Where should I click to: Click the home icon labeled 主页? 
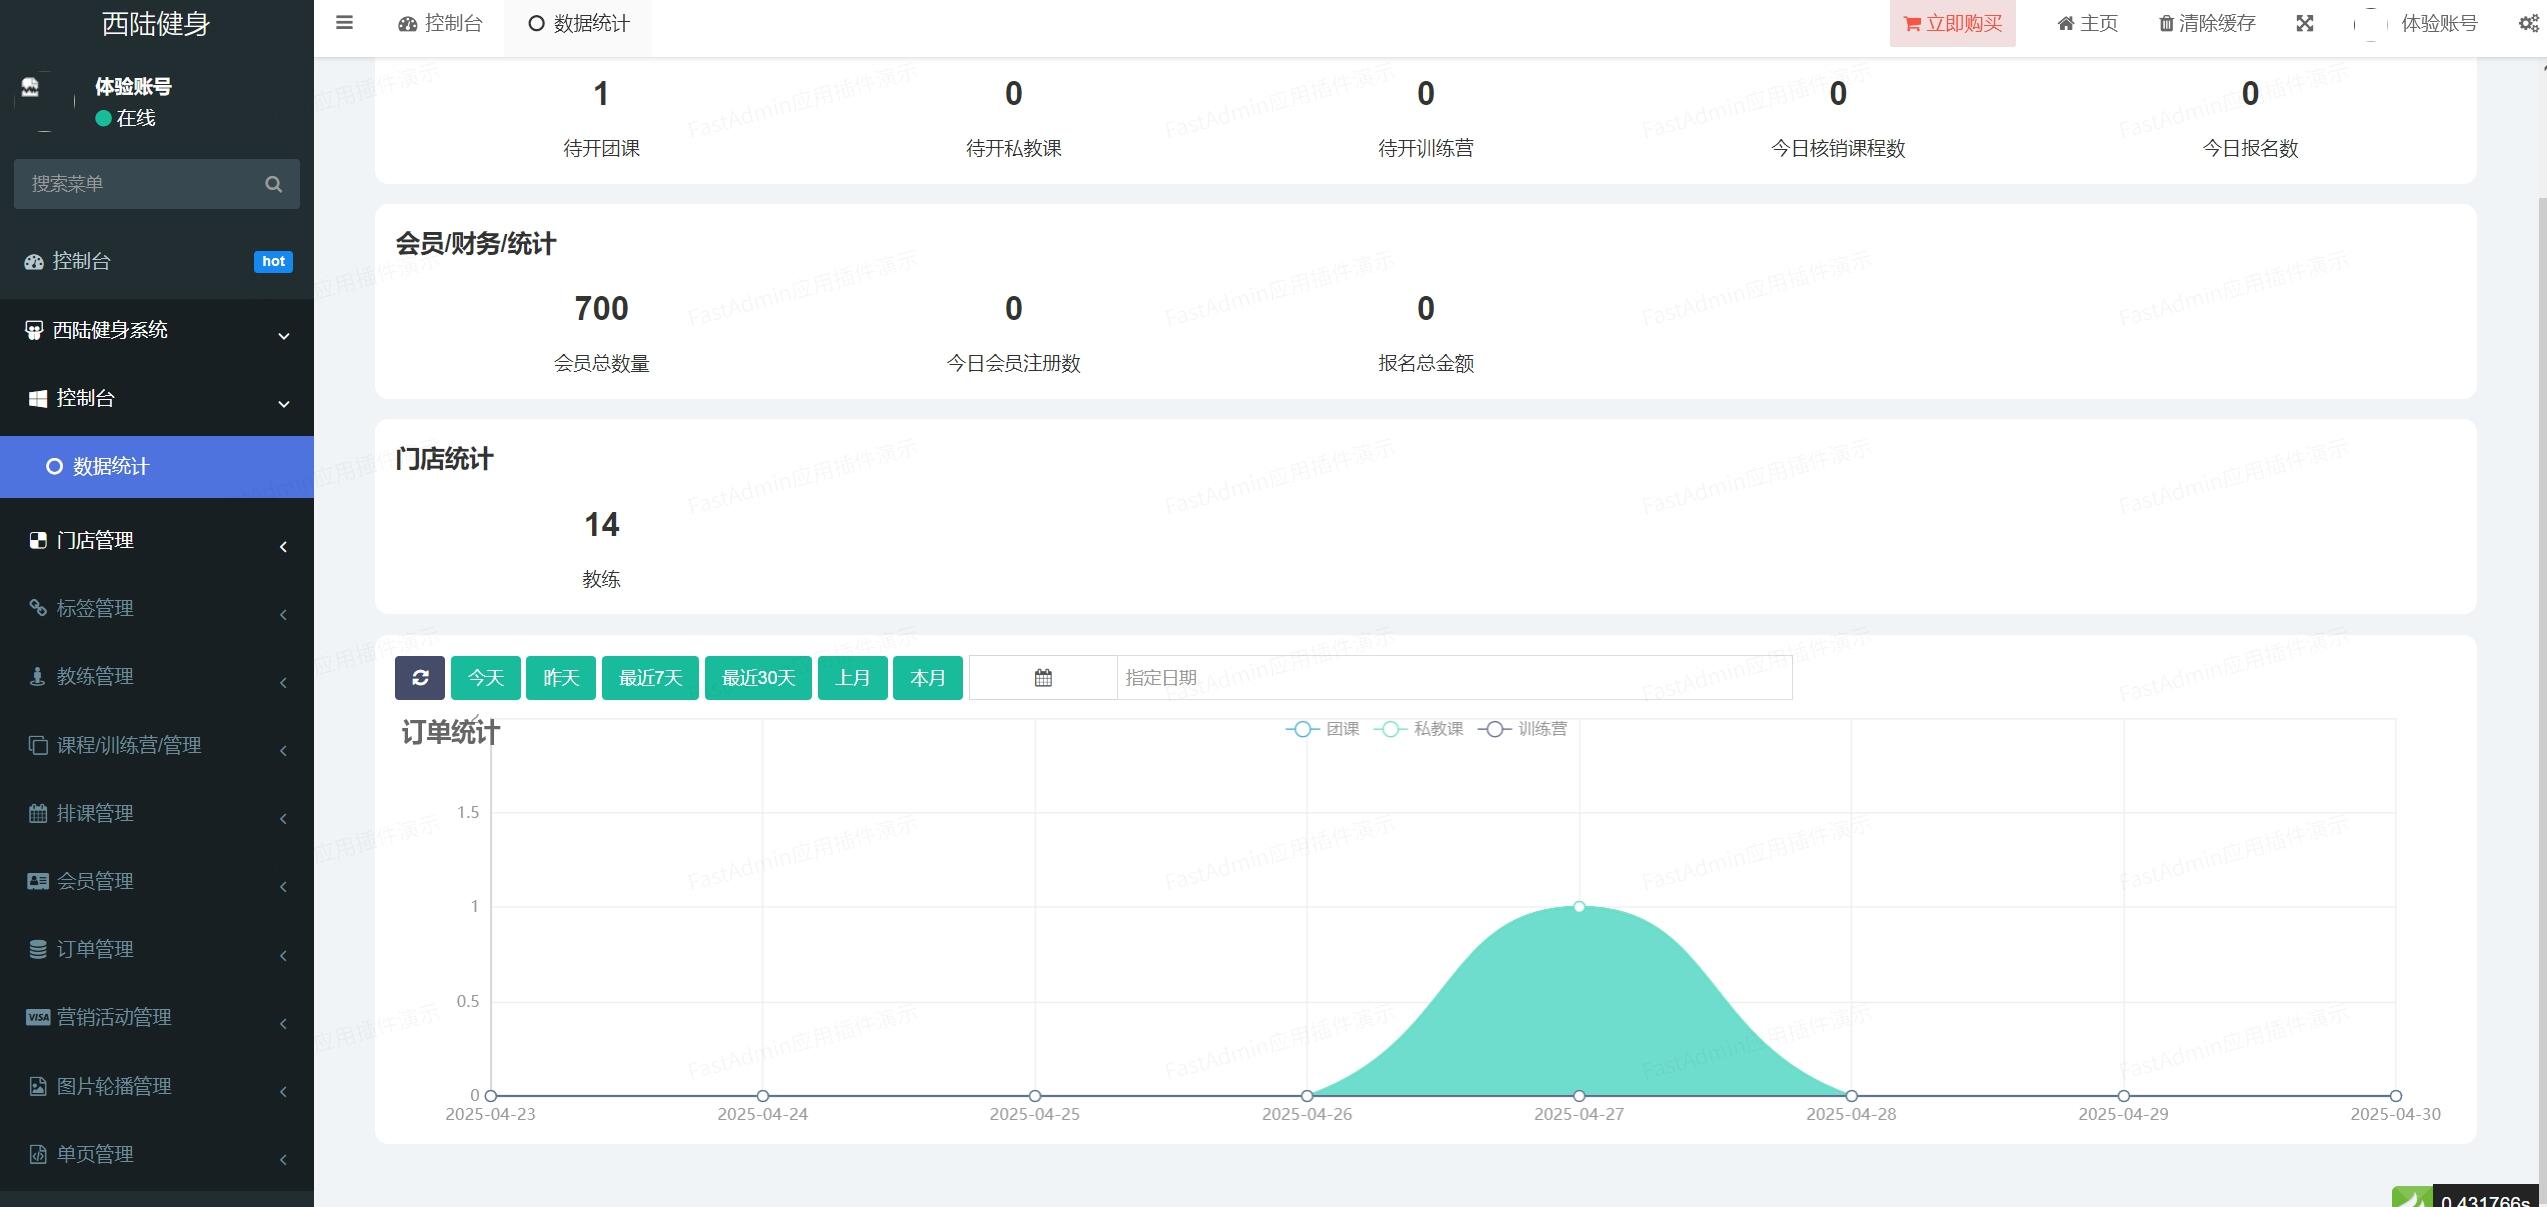pos(2066,23)
